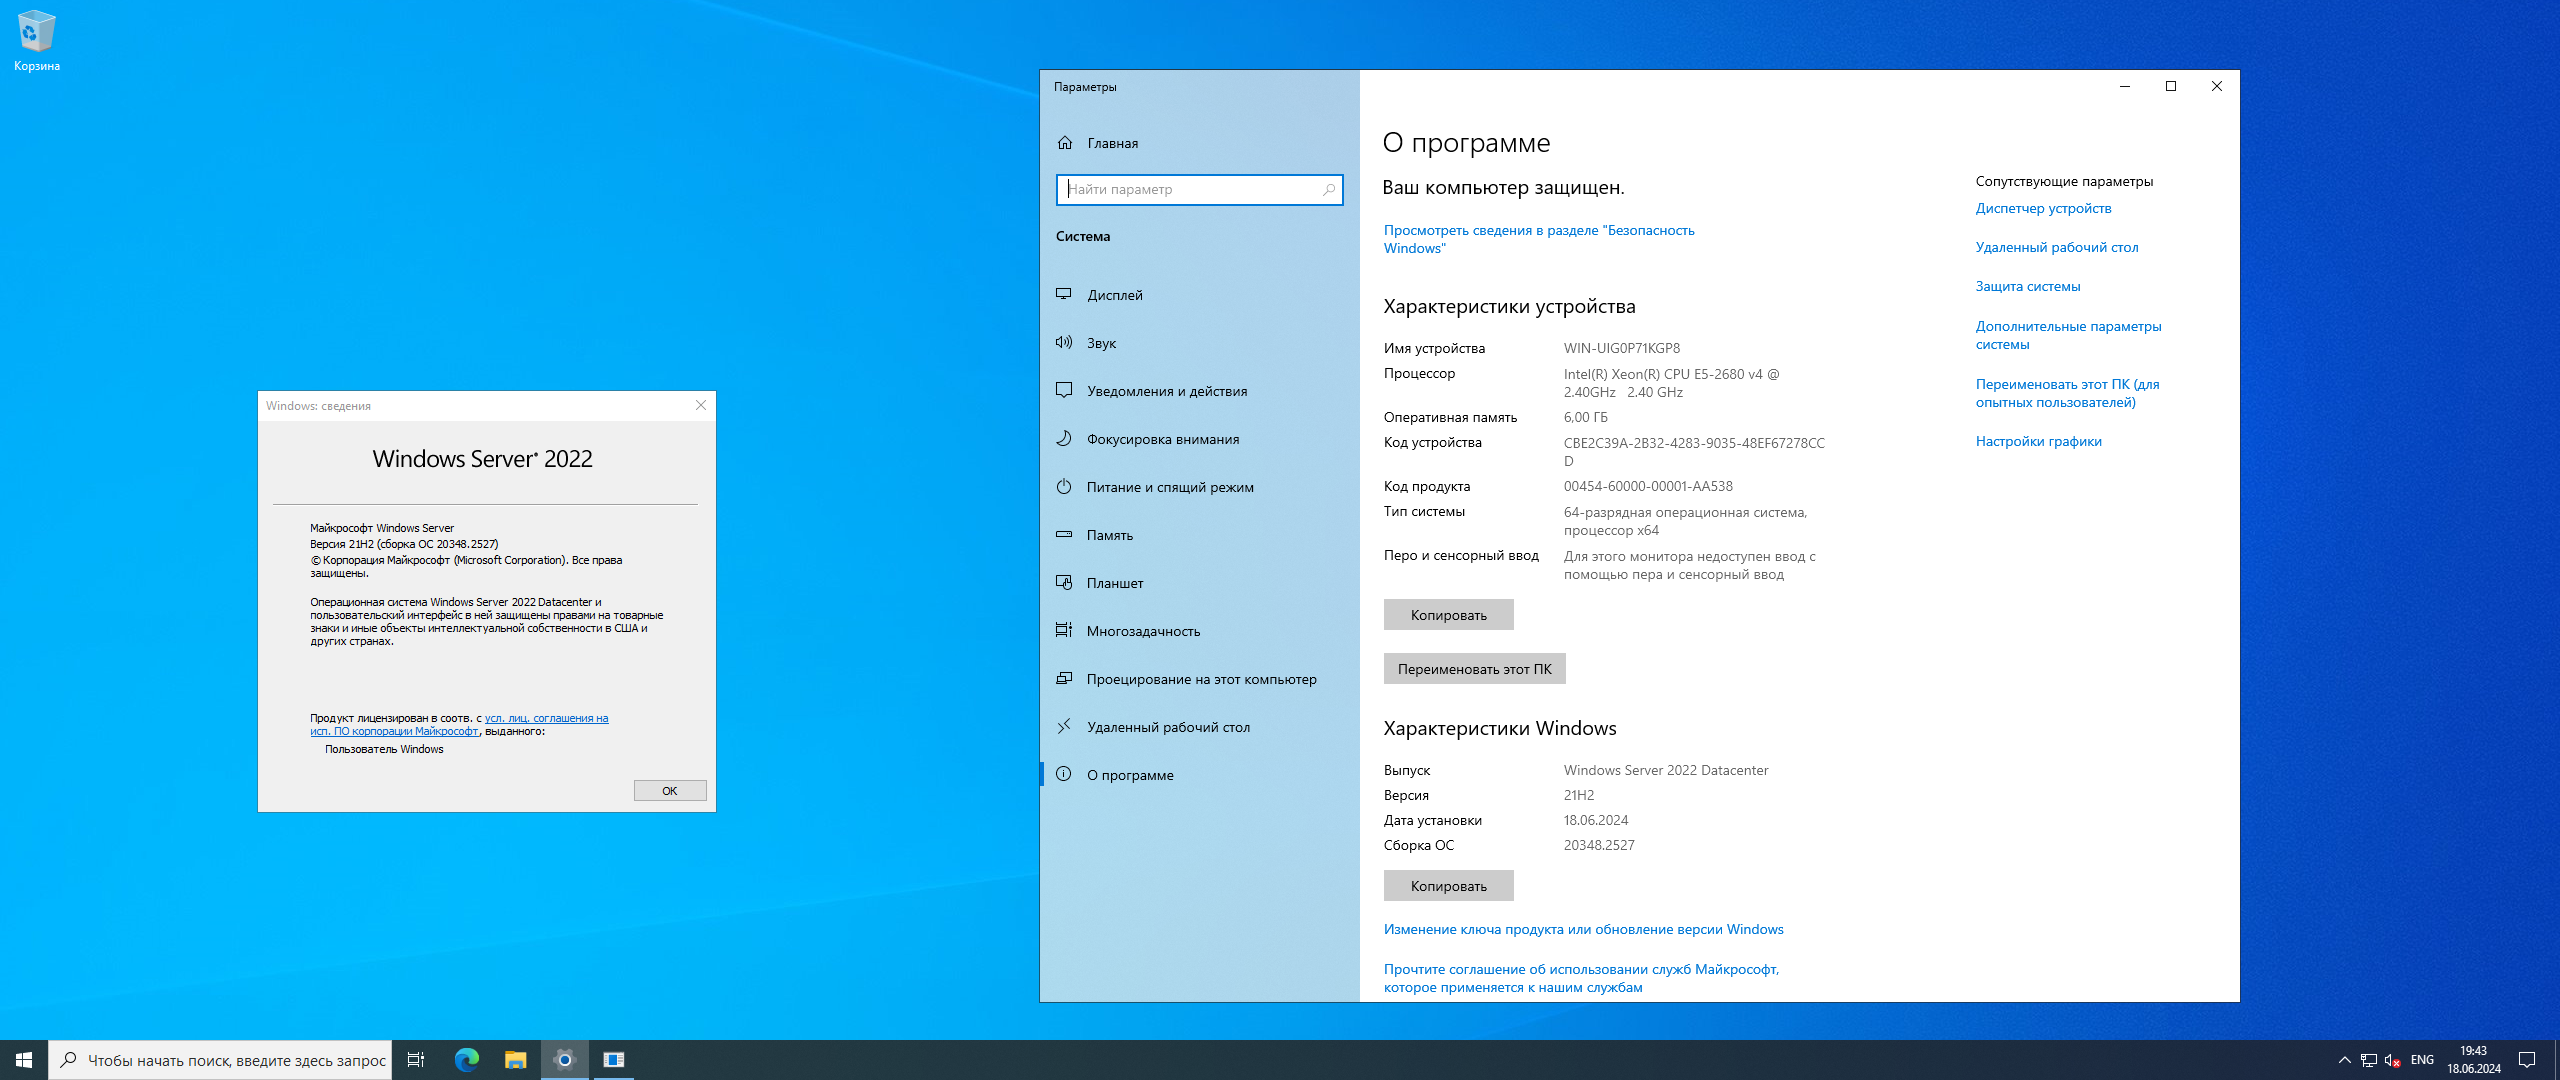Screen dimensions: 2560x1080
Task: Open the Многозадачность section
Action: [1143, 631]
